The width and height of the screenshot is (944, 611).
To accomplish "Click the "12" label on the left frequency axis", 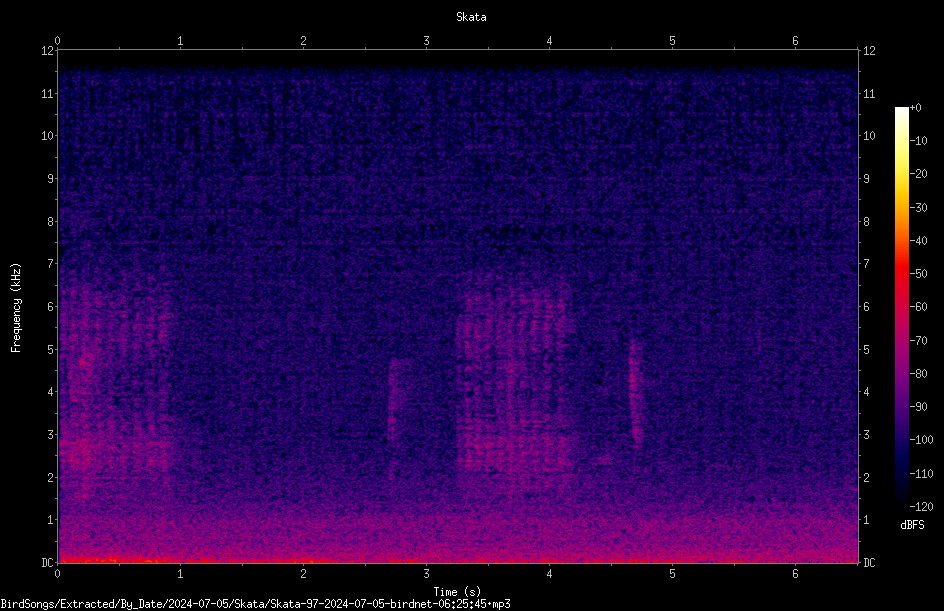I will pyautogui.click(x=47, y=51).
